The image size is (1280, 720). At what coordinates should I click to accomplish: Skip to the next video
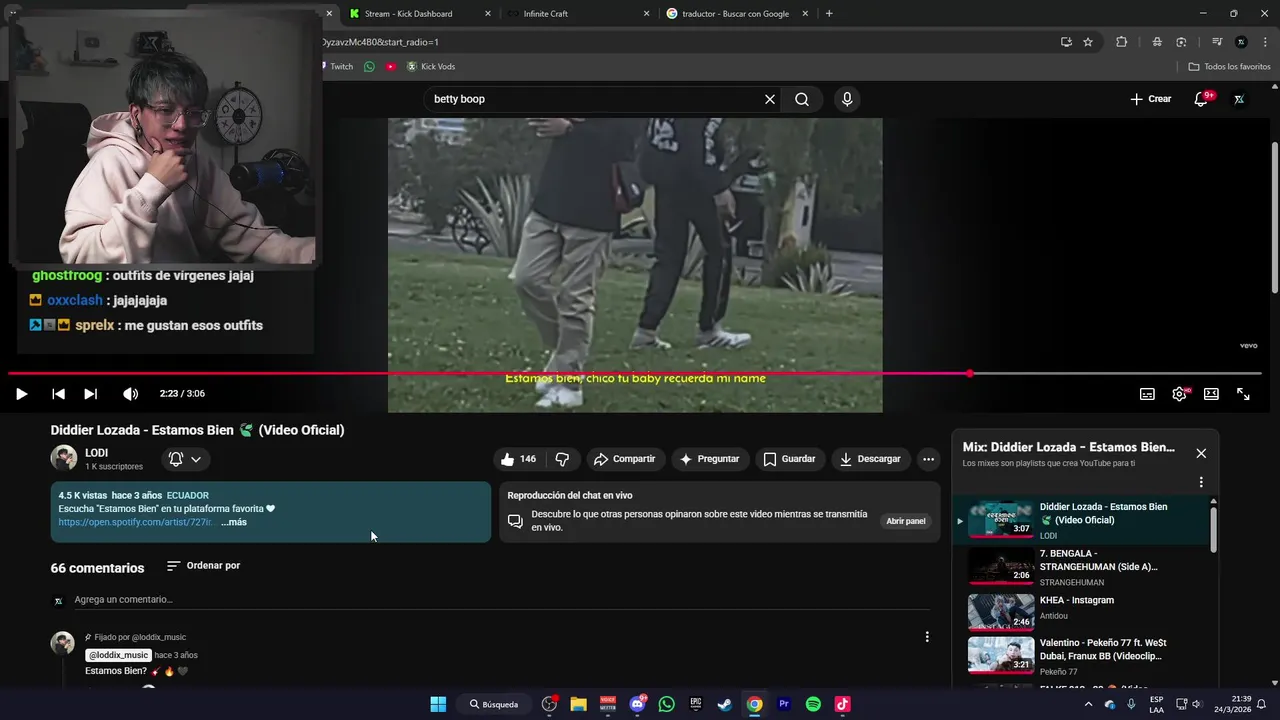click(x=90, y=394)
